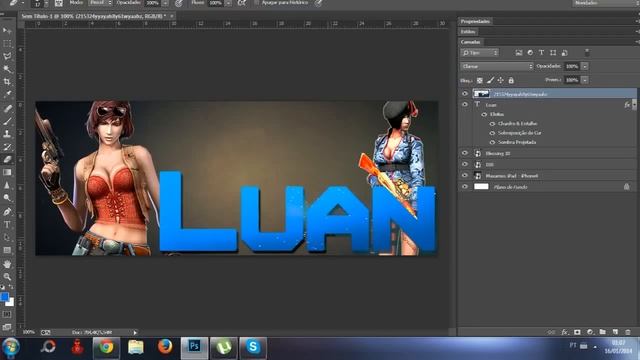Screen dimensions: 640x360
Task: Select the Move tool
Action: pos(7,31)
